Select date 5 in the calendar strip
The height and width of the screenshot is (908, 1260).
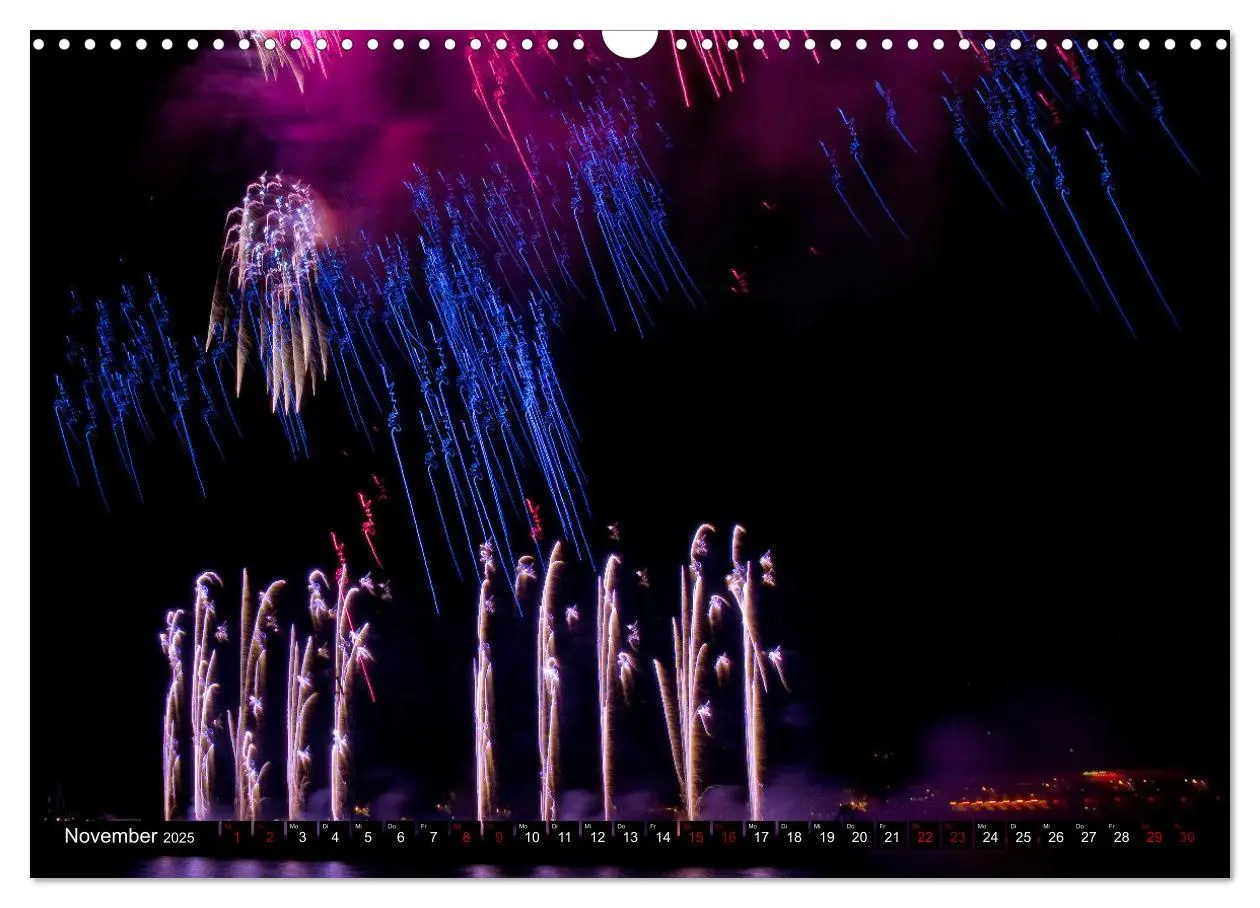[x=368, y=837]
